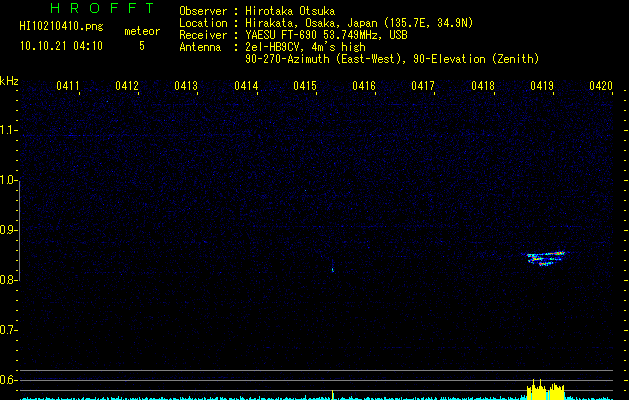
Task: Click the large meteor echo near 0419
Action: coord(545,259)
